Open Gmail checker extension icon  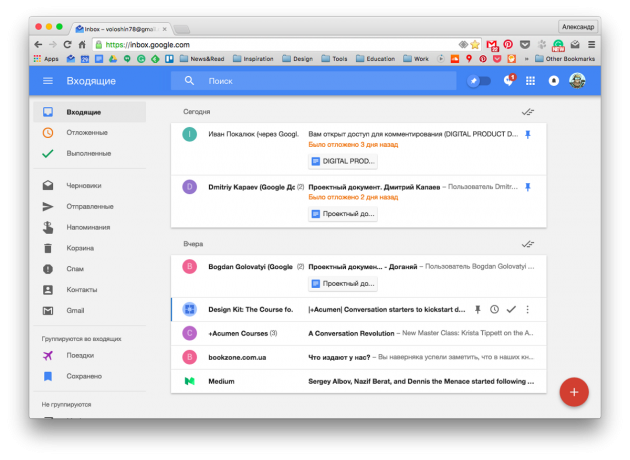[x=491, y=45]
